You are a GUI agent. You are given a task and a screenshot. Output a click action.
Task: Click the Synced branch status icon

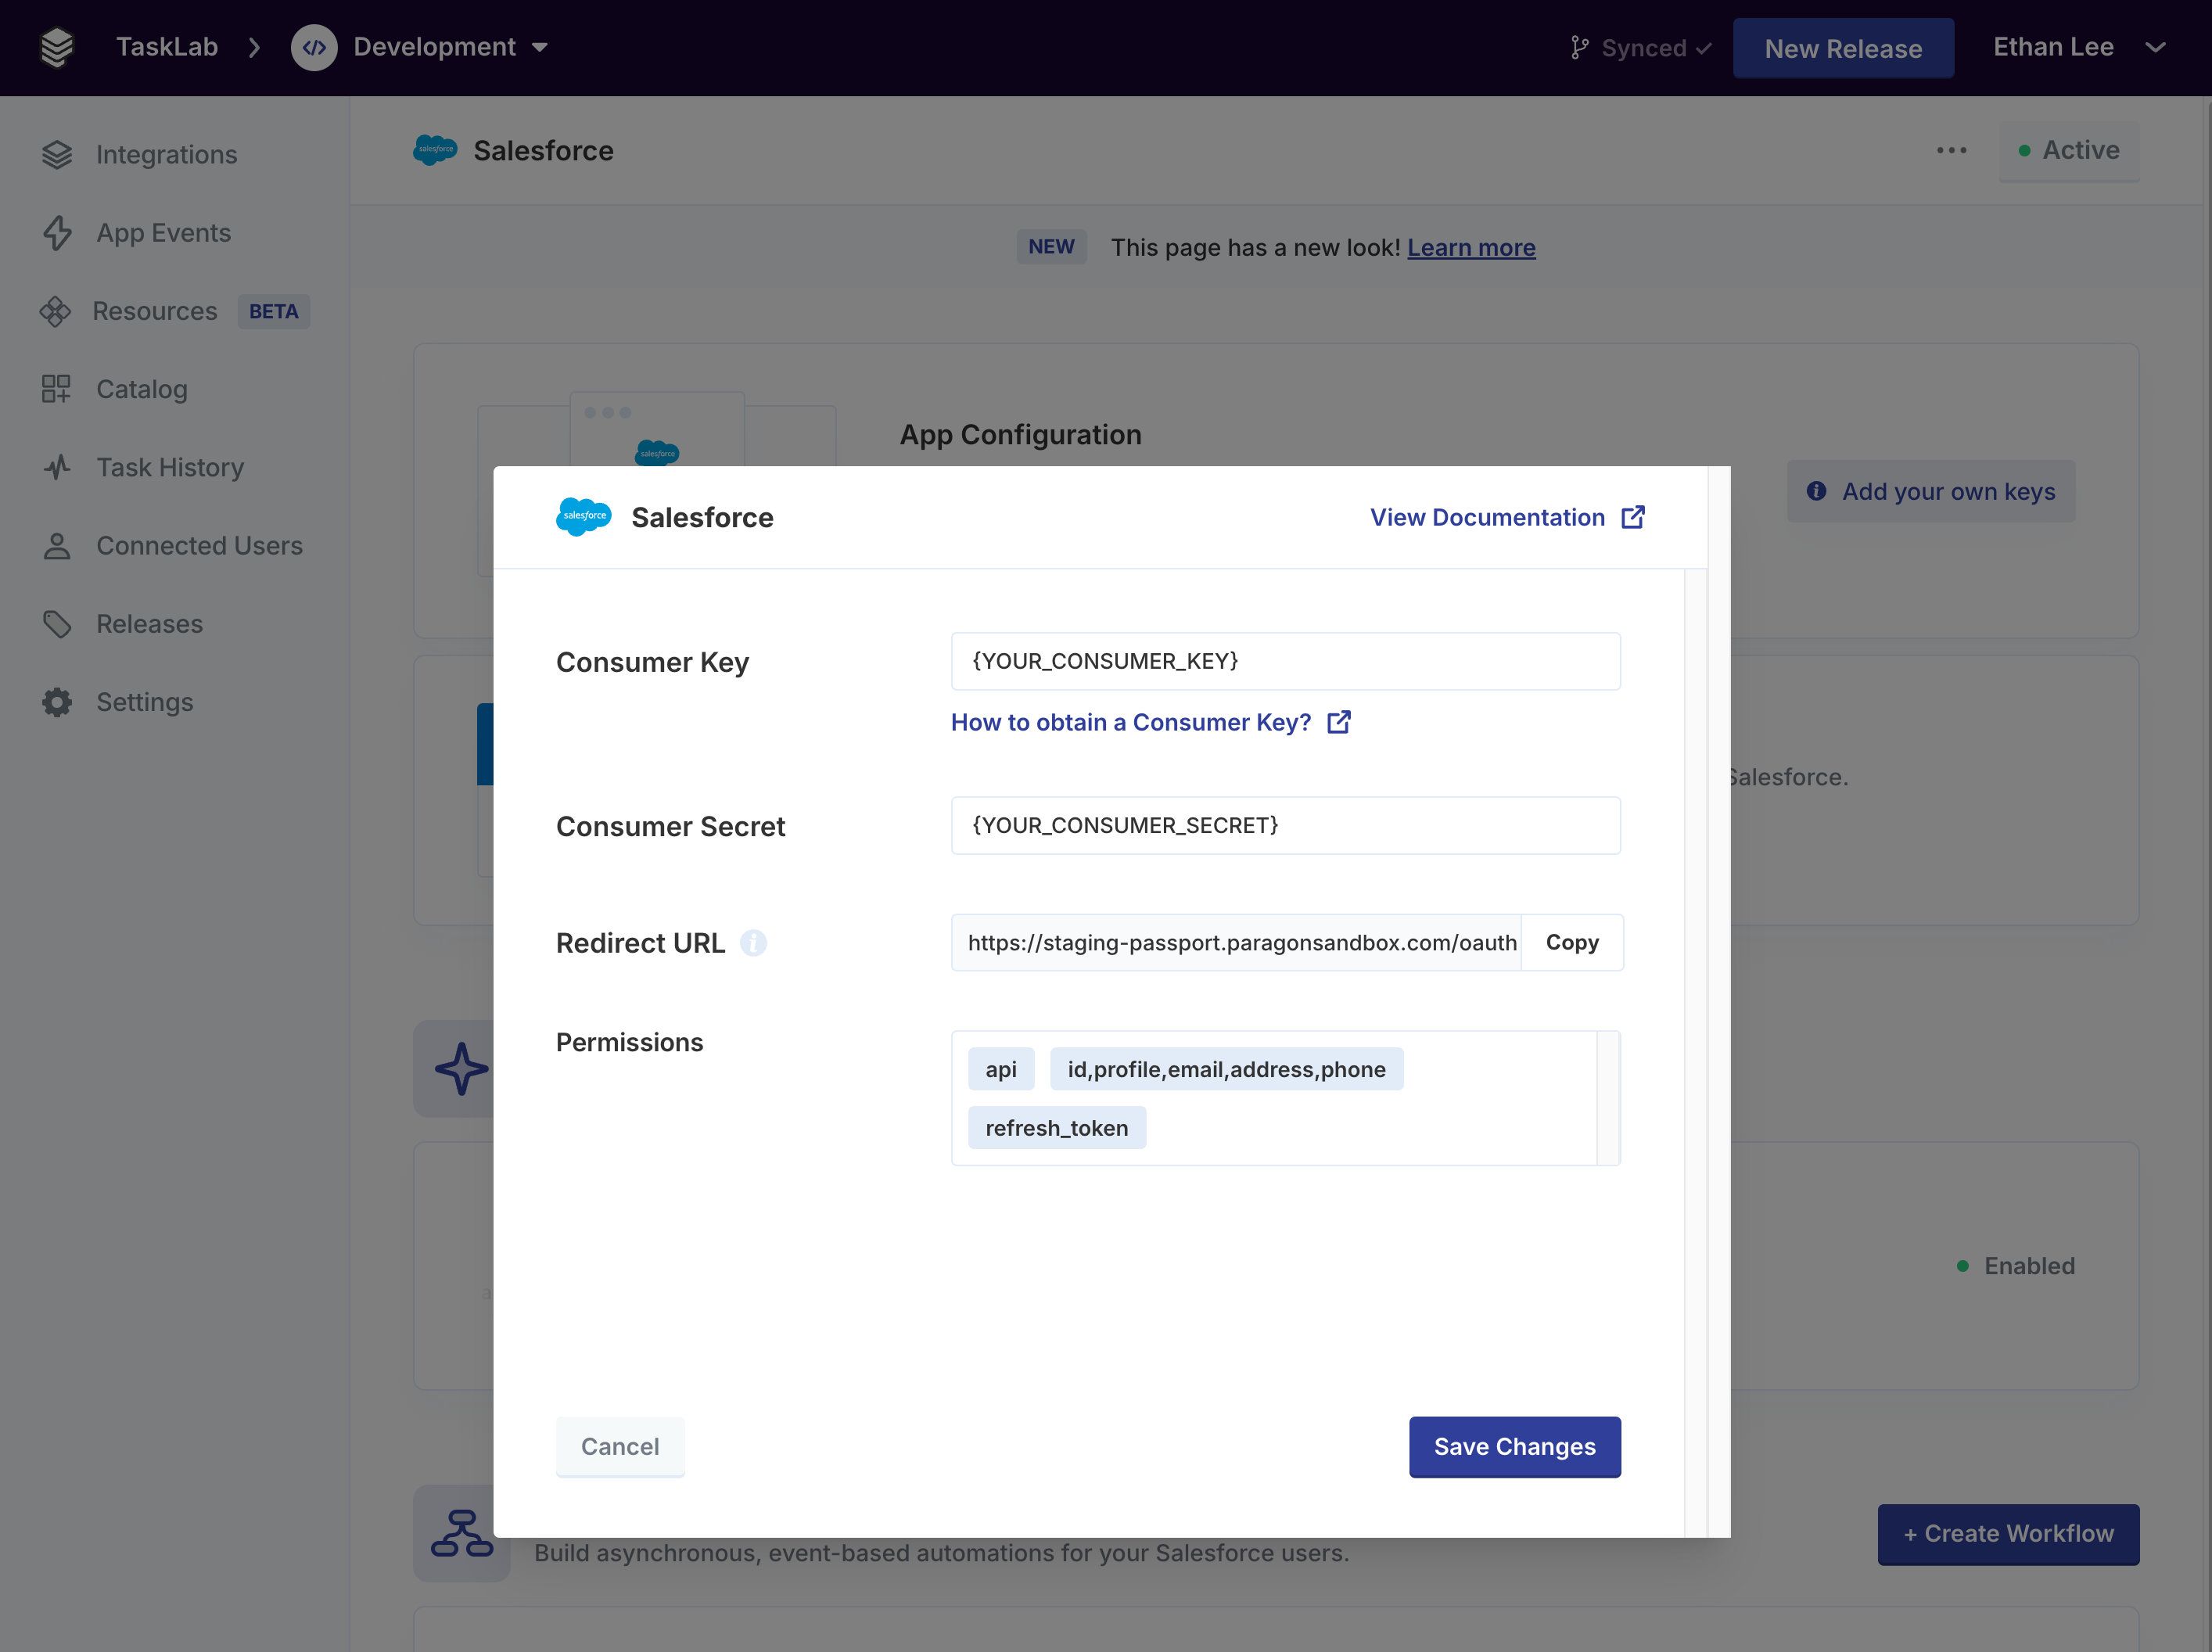1579,48
